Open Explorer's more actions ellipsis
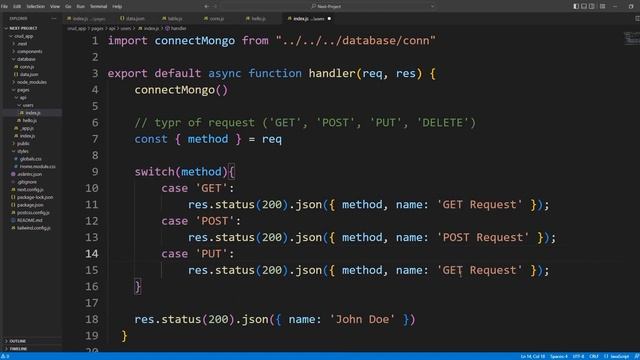Viewport: 640px width, 360px height. (x=53, y=18)
